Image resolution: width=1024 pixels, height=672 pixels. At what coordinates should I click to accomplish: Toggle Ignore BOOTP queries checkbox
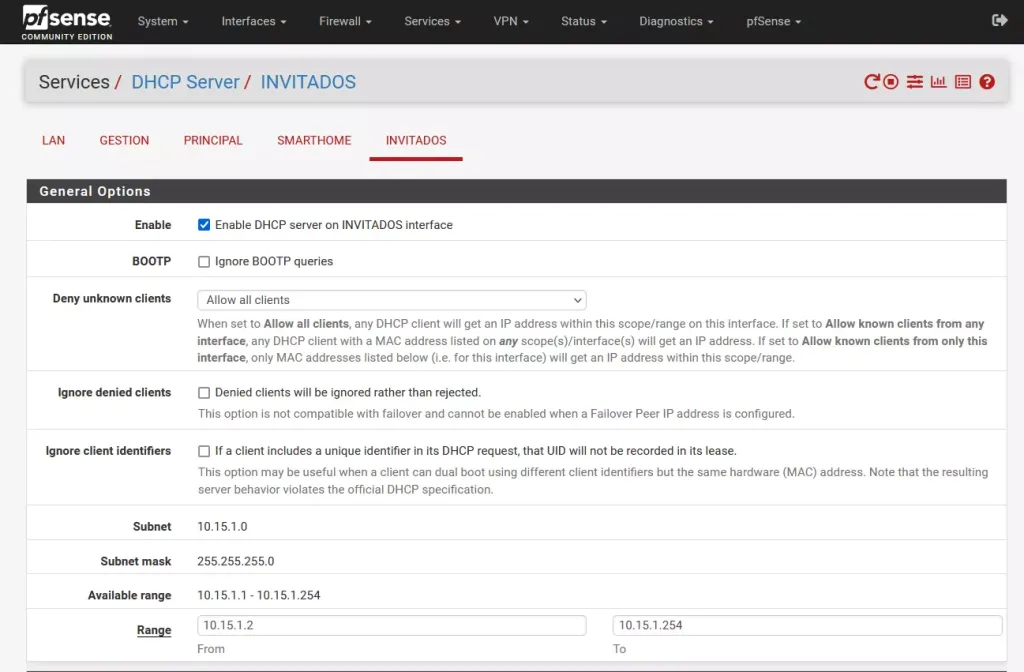tap(204, 261)
